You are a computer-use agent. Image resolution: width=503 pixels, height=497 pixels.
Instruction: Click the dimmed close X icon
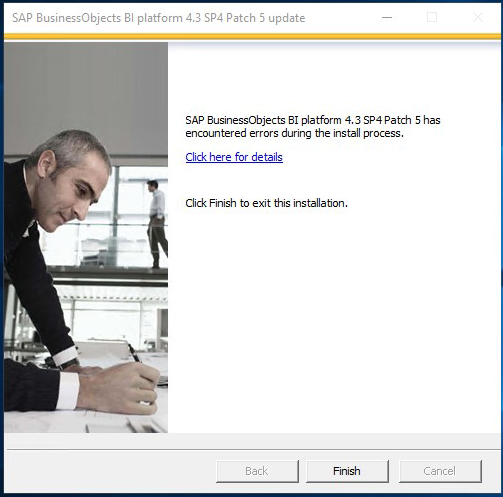click(478, 17)
